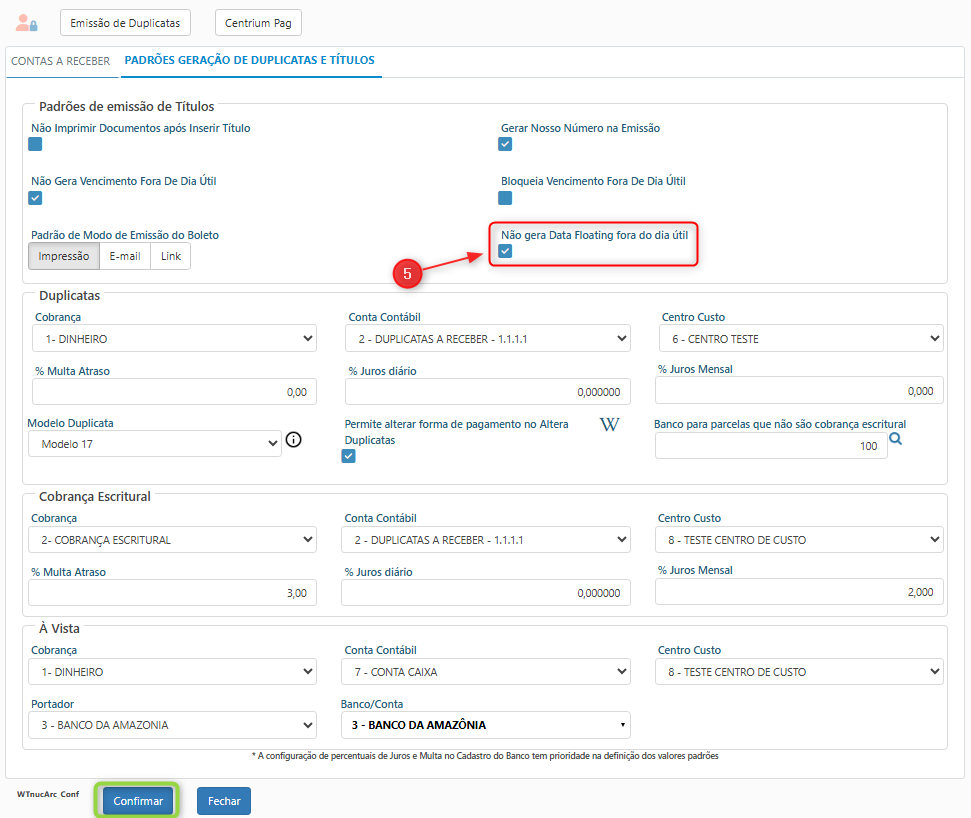Click the W wiki help icon
This screenshot has height=818, width=971.
coord(609,425)
